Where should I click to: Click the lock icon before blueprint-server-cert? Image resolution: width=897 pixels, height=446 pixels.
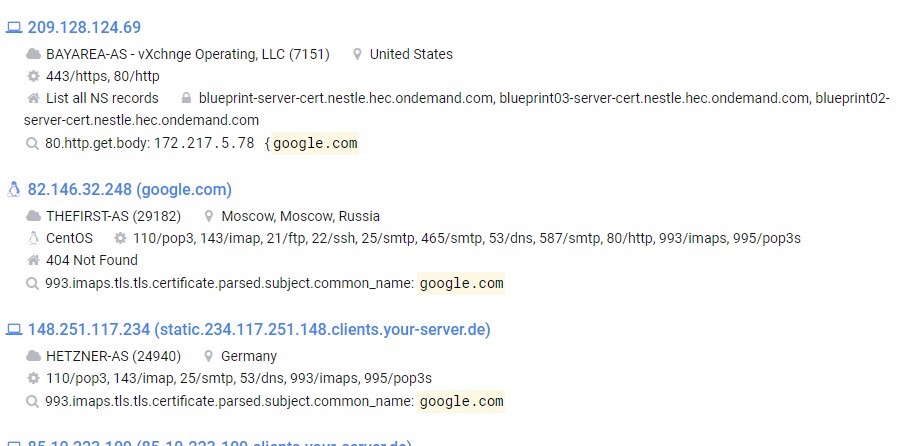[186, 98]
